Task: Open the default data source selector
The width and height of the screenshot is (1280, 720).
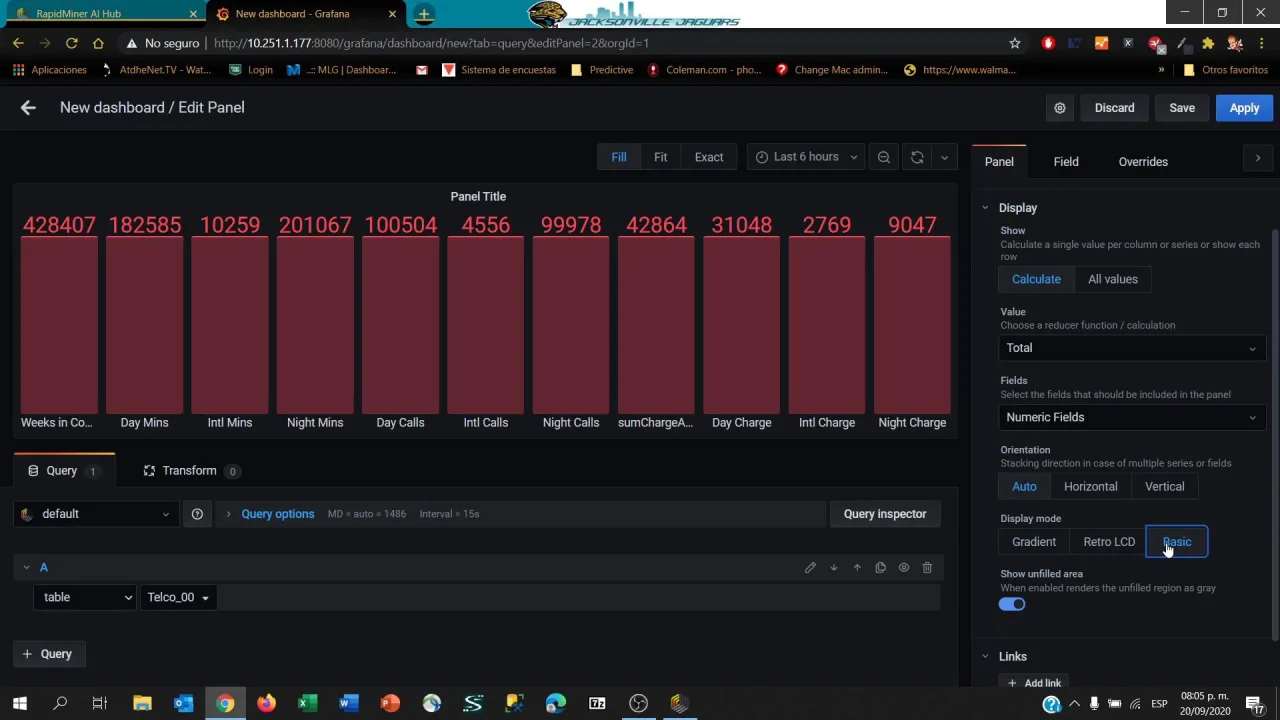Action: click(x=96, y=514)
